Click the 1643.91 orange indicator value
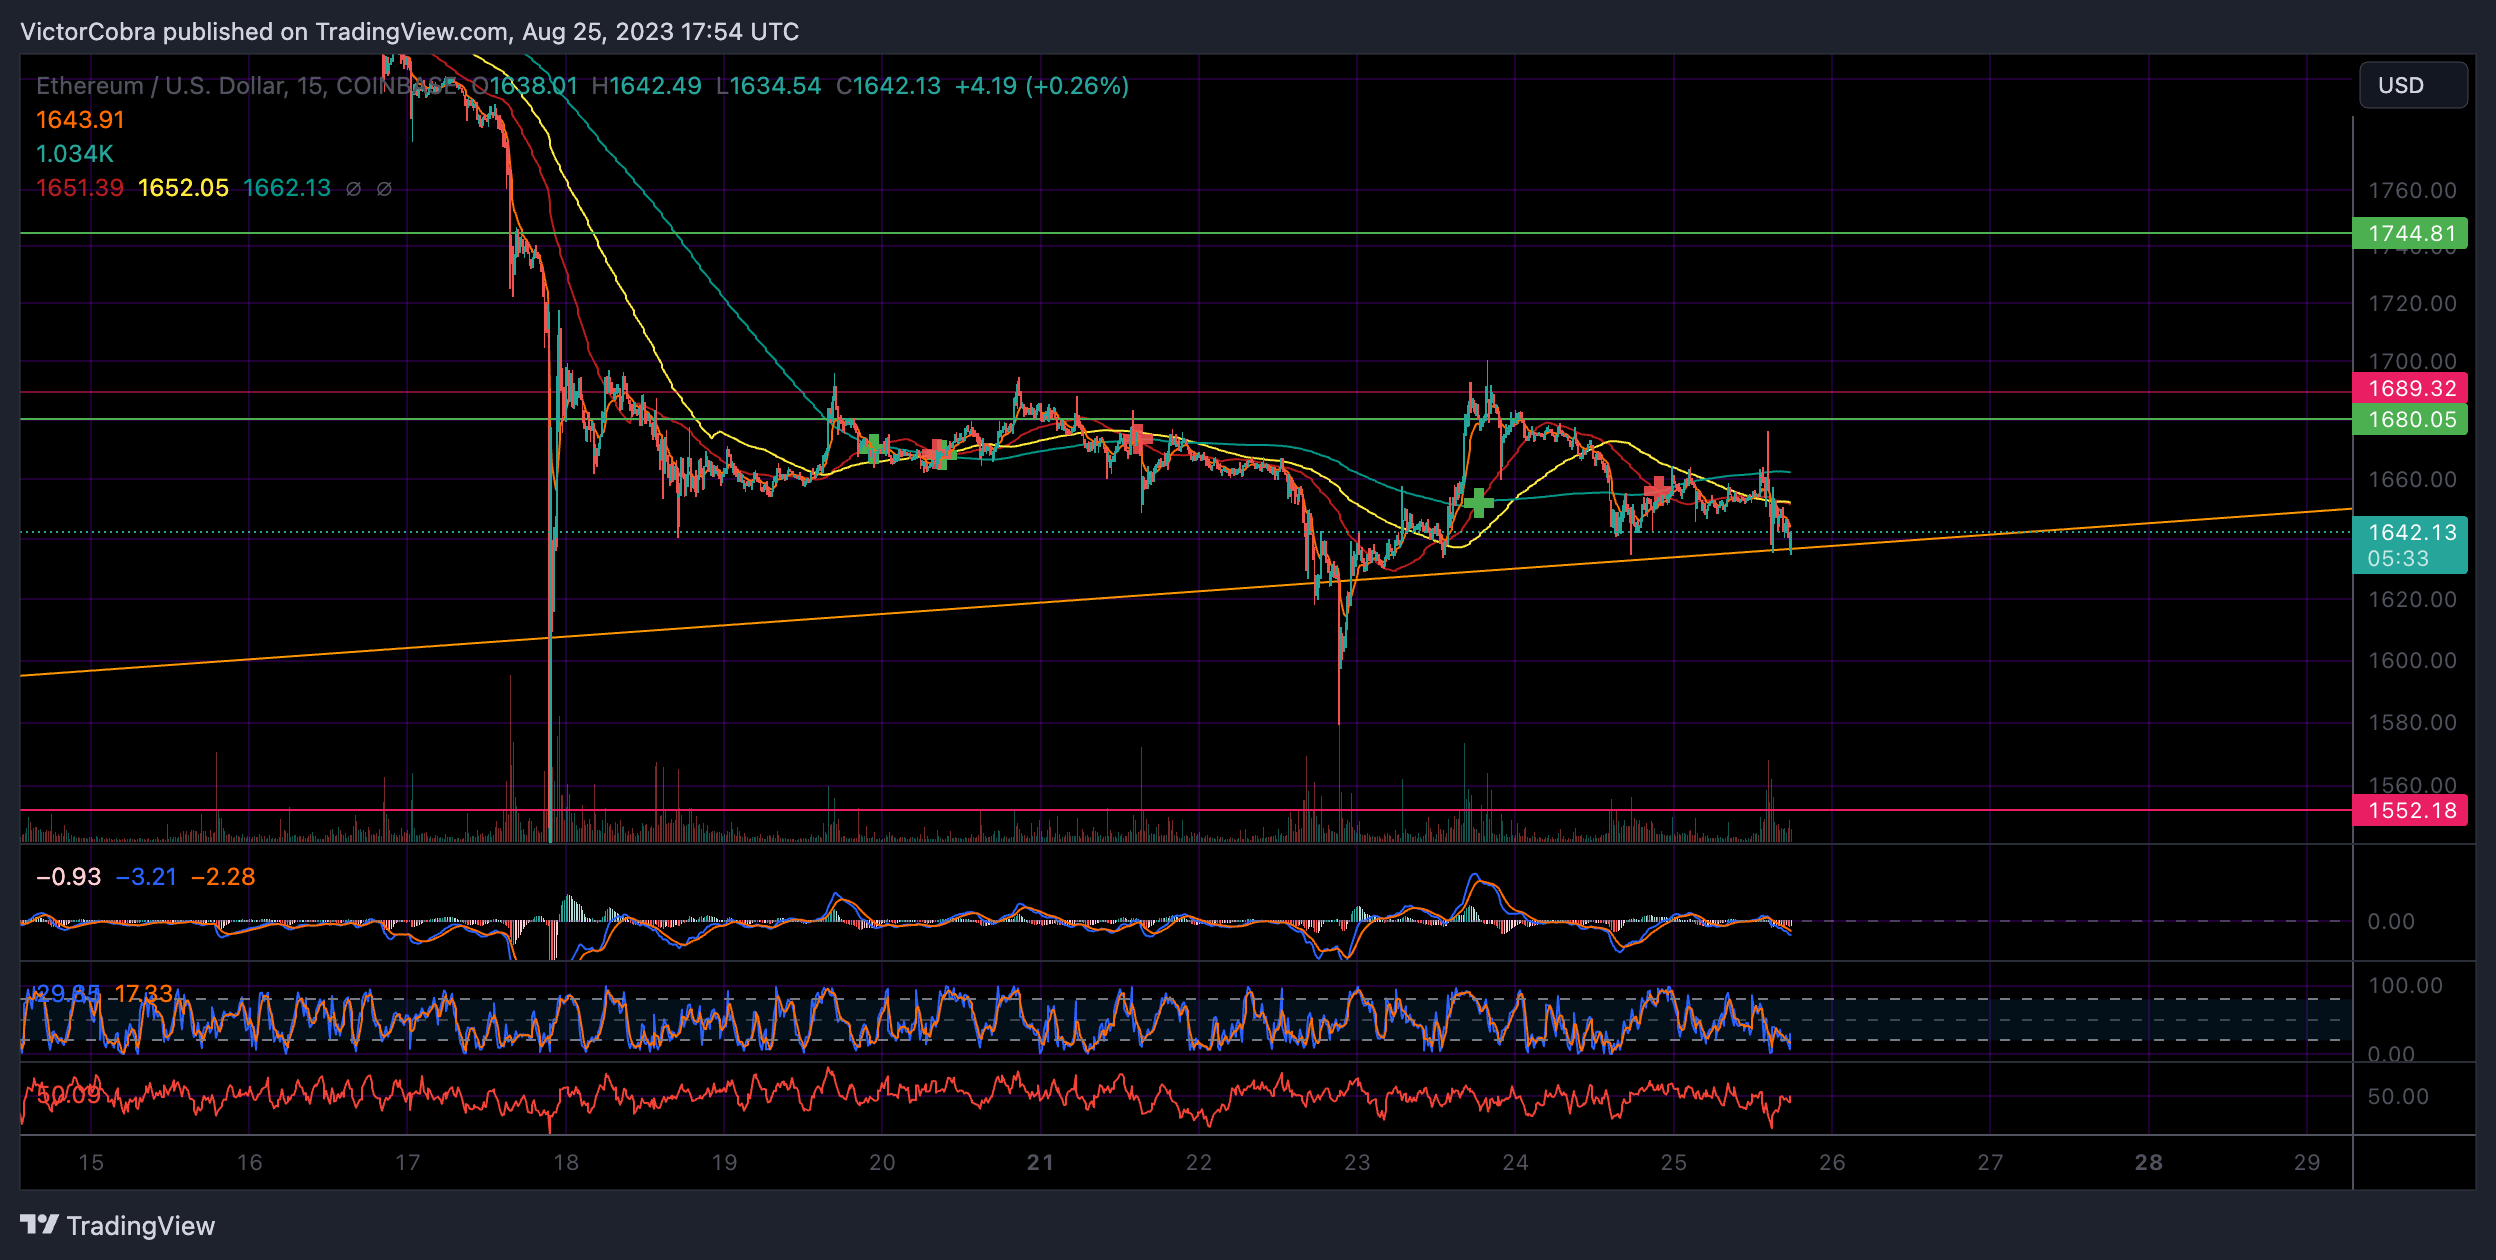The height and width of the screenshot is (1260, 2496). pyautogui.click(x=80, y=120)
